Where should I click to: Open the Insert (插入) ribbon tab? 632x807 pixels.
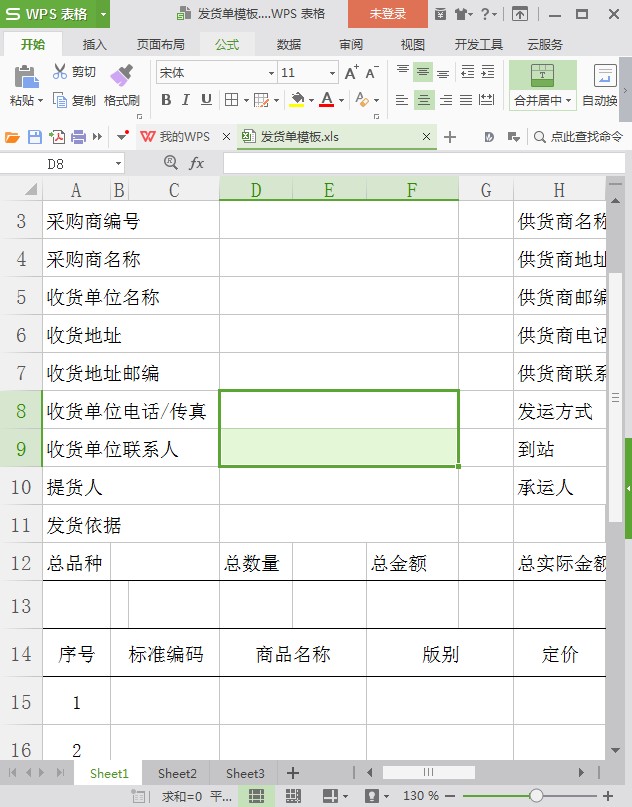(95, 45)
